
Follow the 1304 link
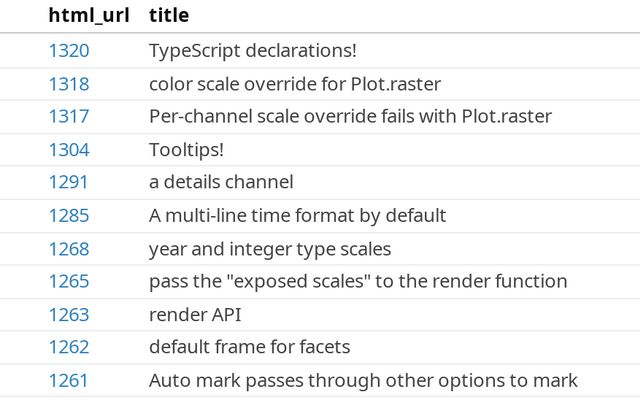(x=68, y=149)
